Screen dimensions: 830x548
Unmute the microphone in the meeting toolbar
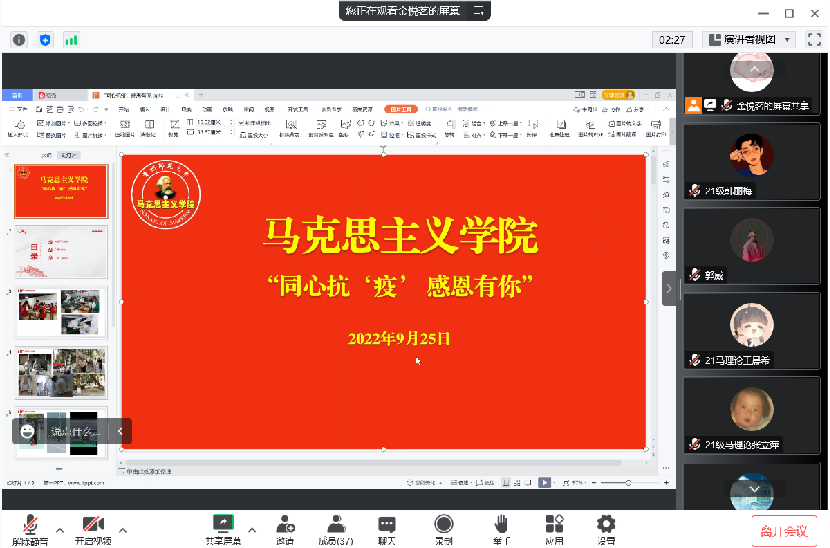31,525
